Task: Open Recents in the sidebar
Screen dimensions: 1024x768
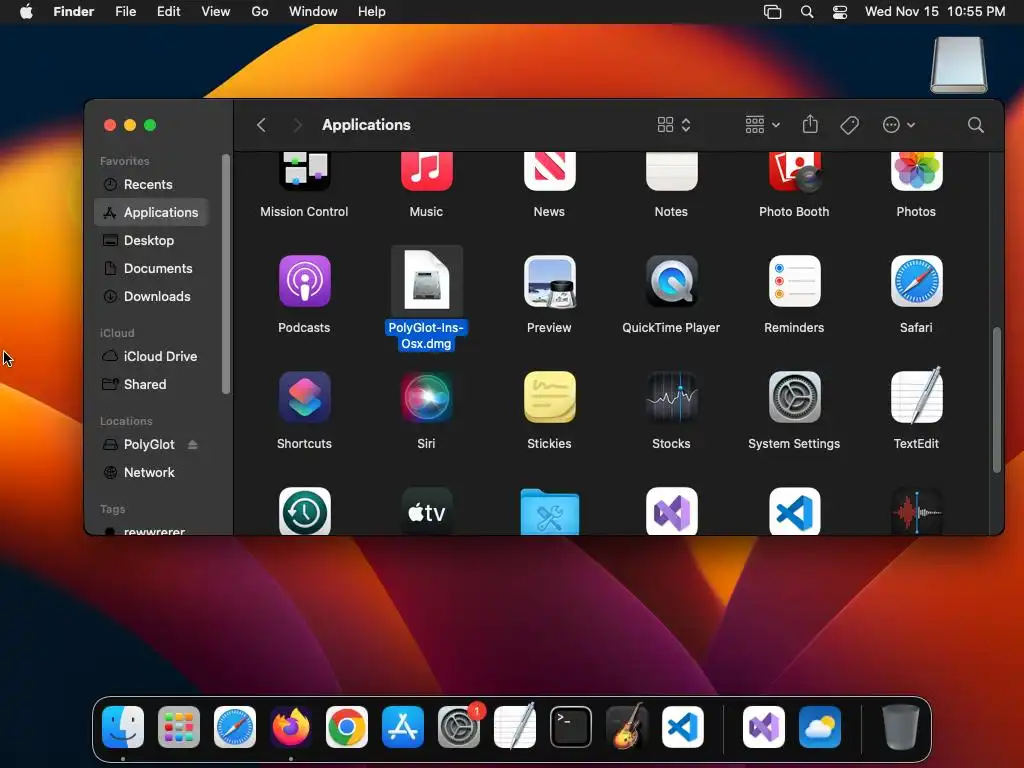Action: point(152,184)
